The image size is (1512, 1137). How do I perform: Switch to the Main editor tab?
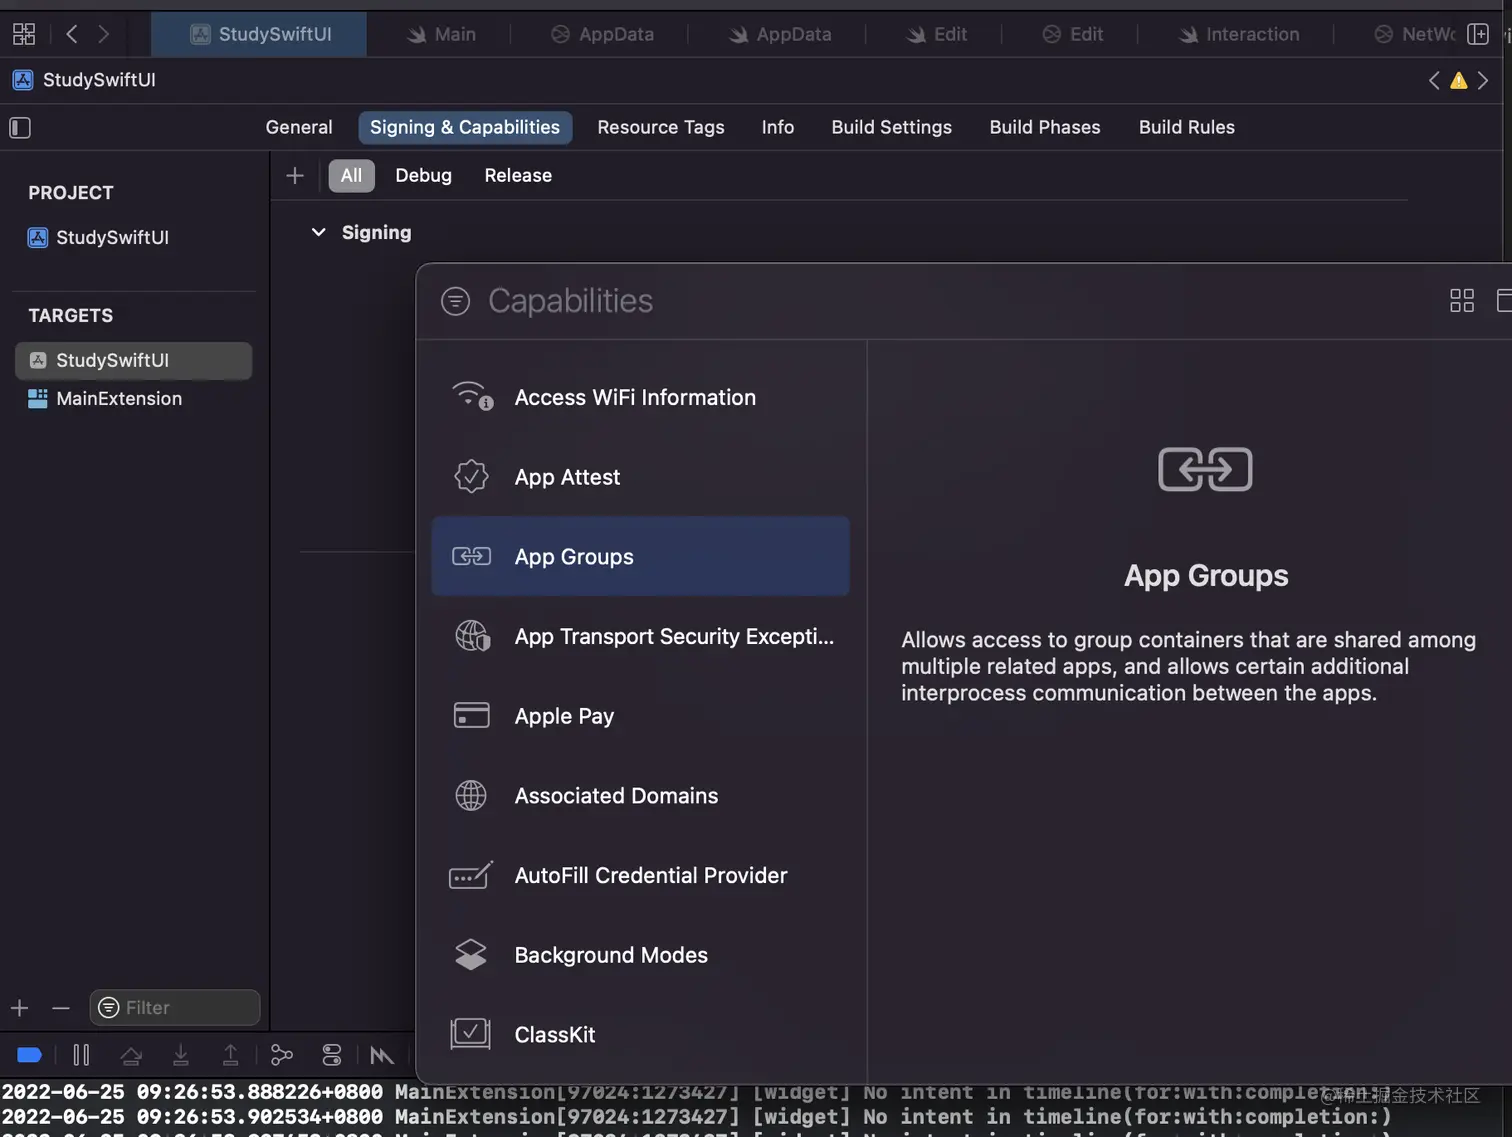coord(441,35)
